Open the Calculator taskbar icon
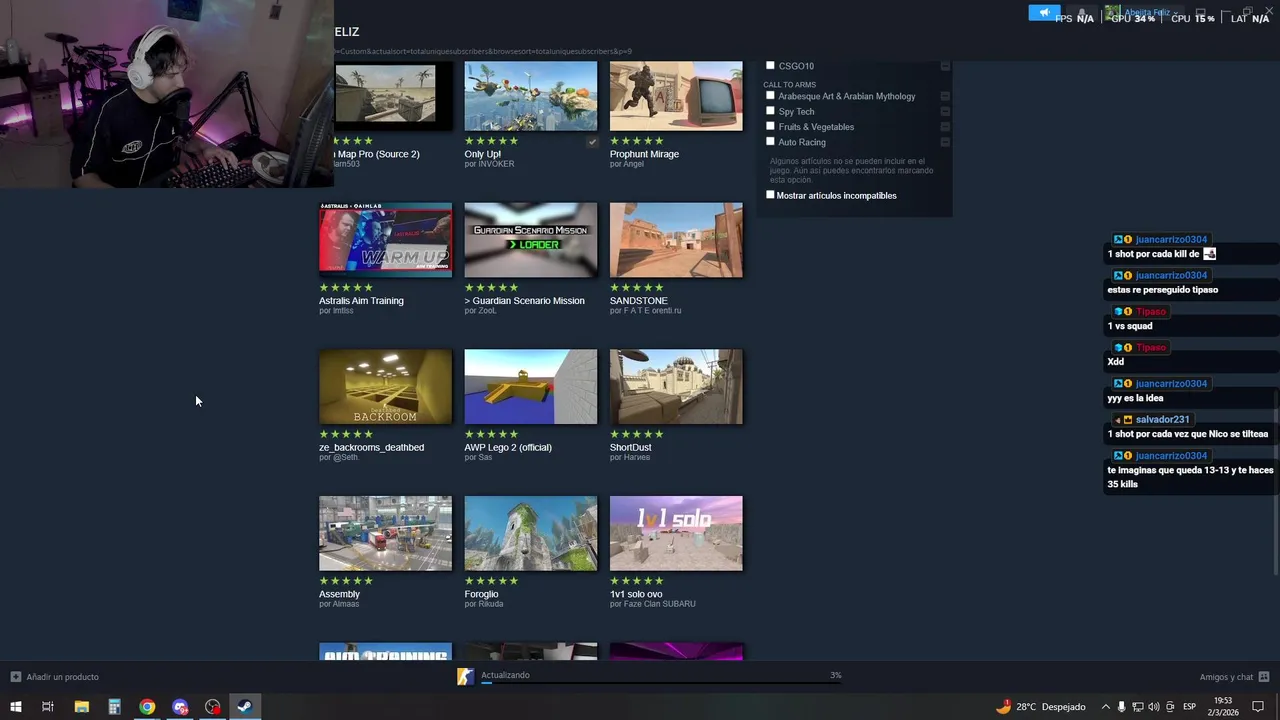 (x=114, y=706)
